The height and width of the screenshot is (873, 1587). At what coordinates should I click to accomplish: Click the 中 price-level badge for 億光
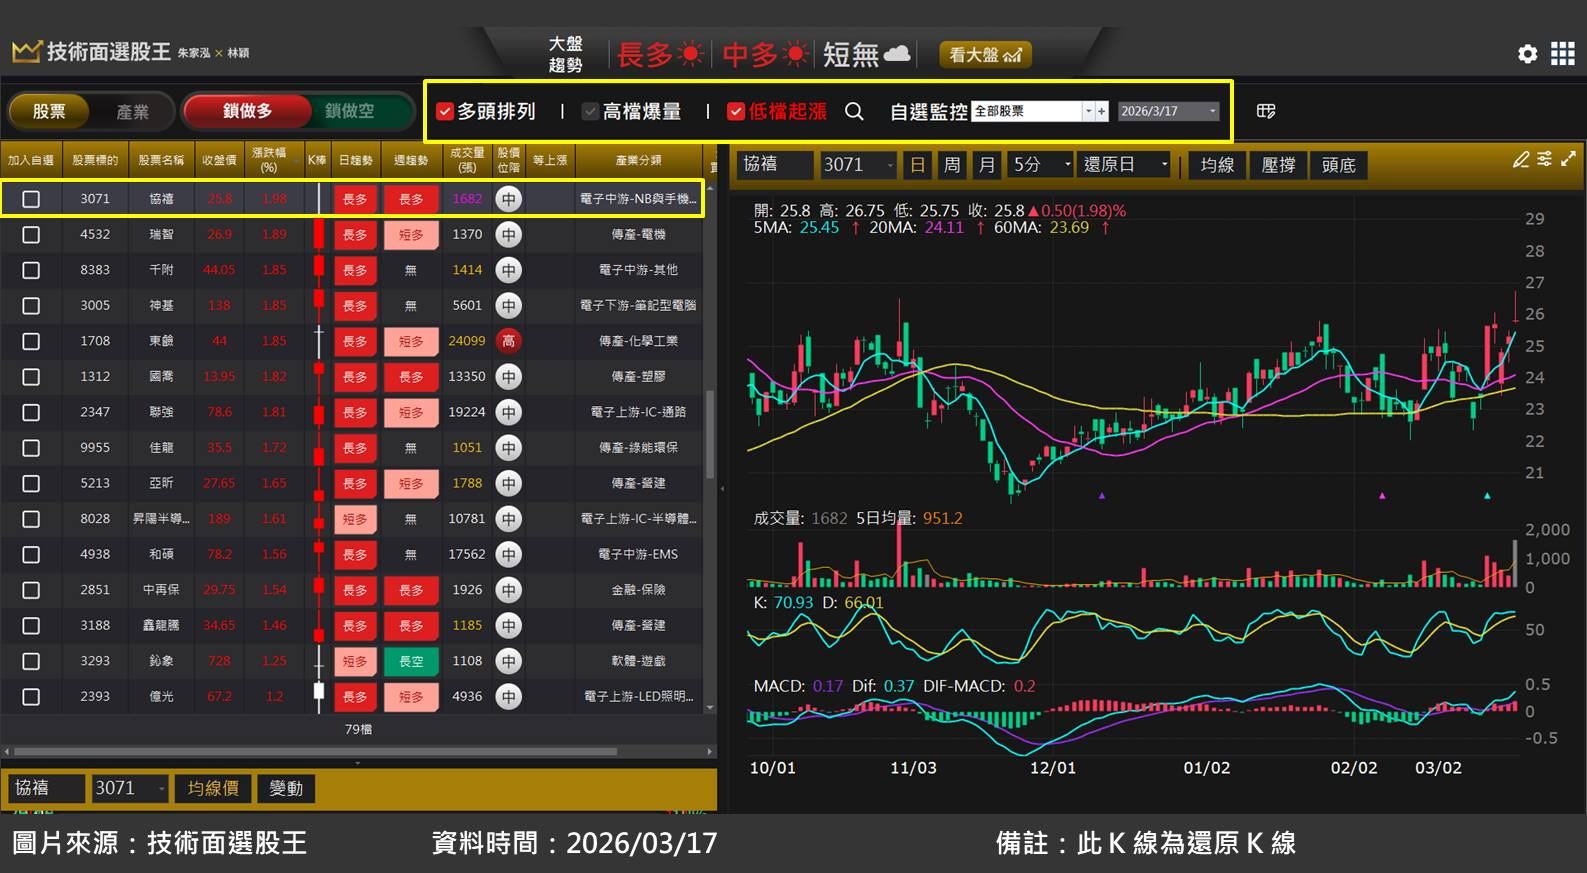(x=508, y=696)
